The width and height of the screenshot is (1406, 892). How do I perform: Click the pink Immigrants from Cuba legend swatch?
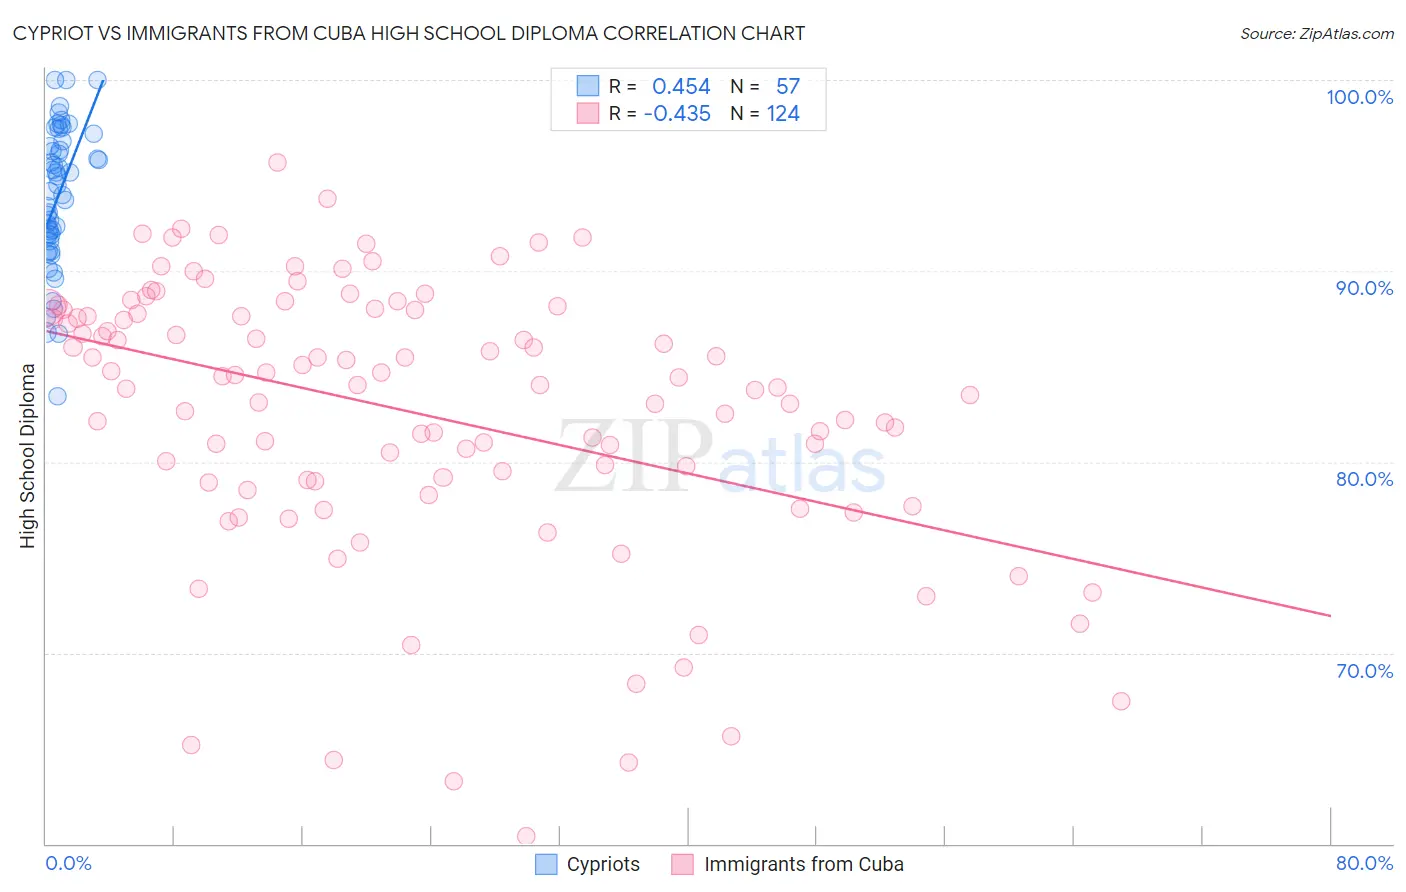coord(683,864)
